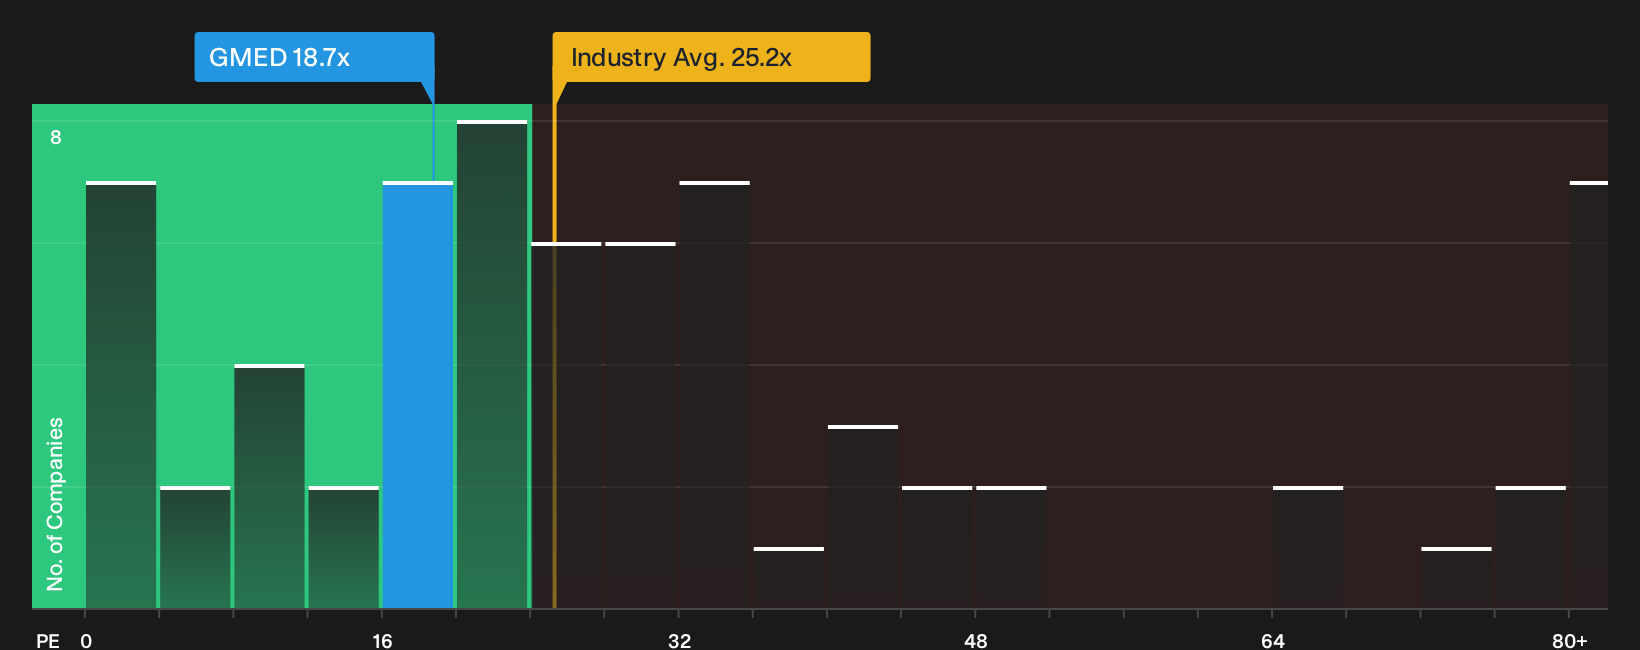The height and width of the screenshot is (650, 1640).
Task: Click the first green bar at PE 0
Action: [x=121, y=395]
